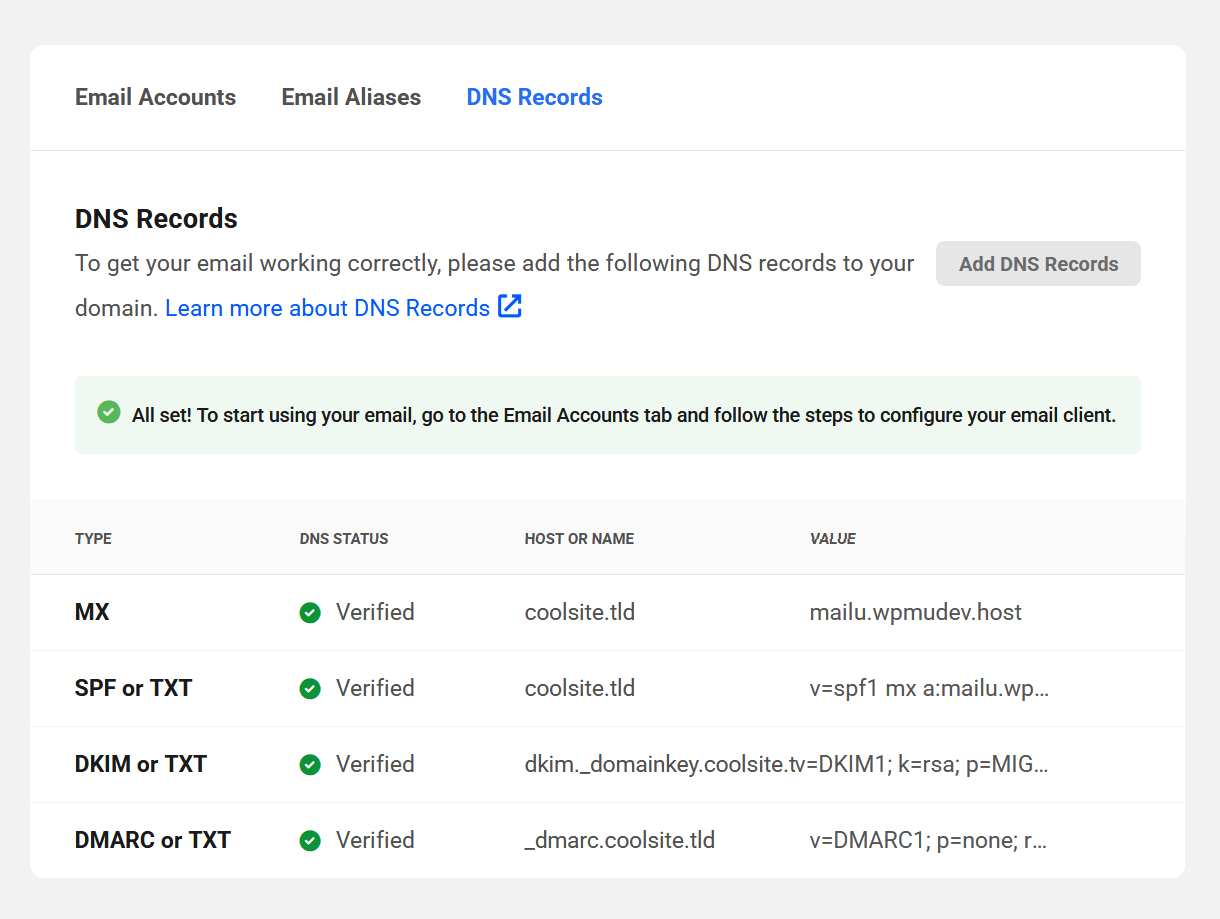Screen dimensions: 1220x919
Task: Switch to the Email Aliases tab
Action: [351, 97]
